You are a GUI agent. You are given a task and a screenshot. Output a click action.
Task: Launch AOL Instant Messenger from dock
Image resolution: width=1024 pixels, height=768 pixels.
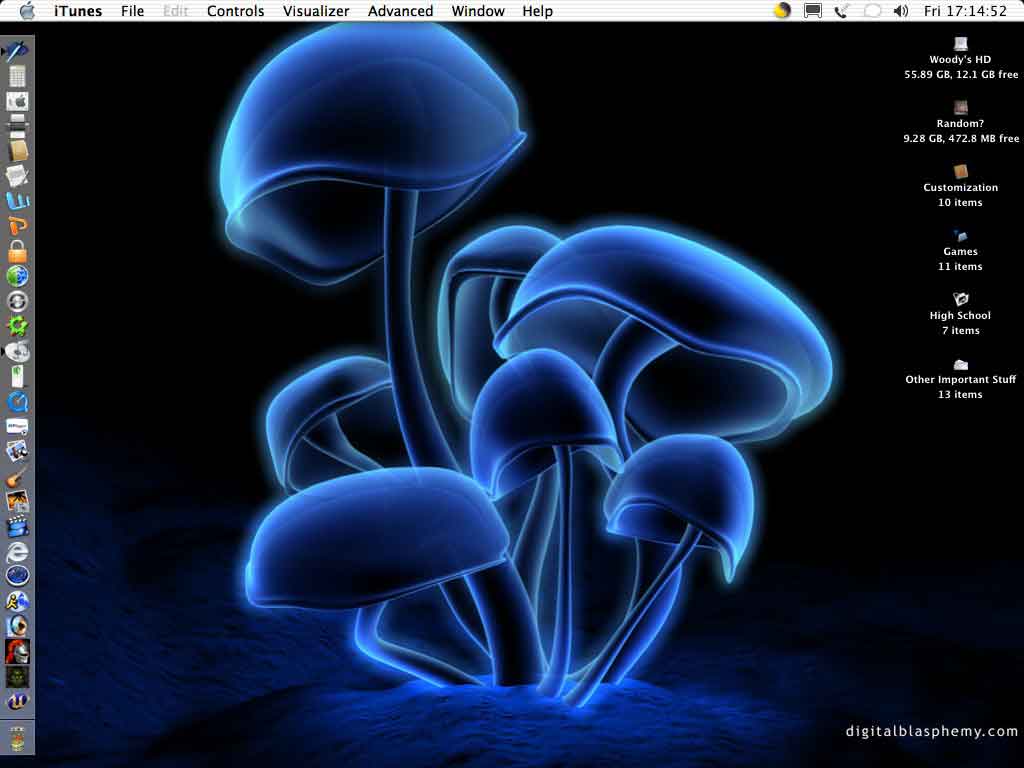click(x=17, y=601)
